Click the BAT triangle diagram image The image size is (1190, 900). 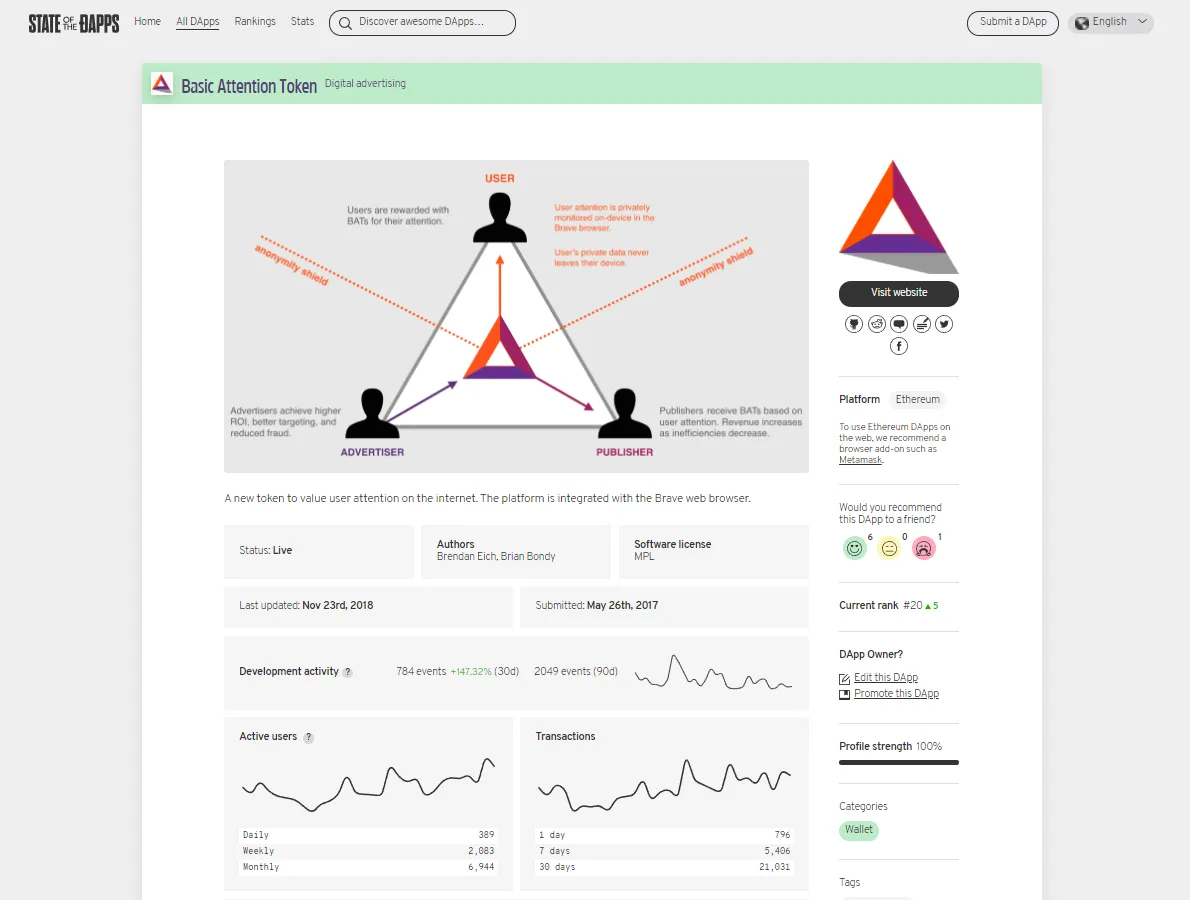tap(516, 316)
